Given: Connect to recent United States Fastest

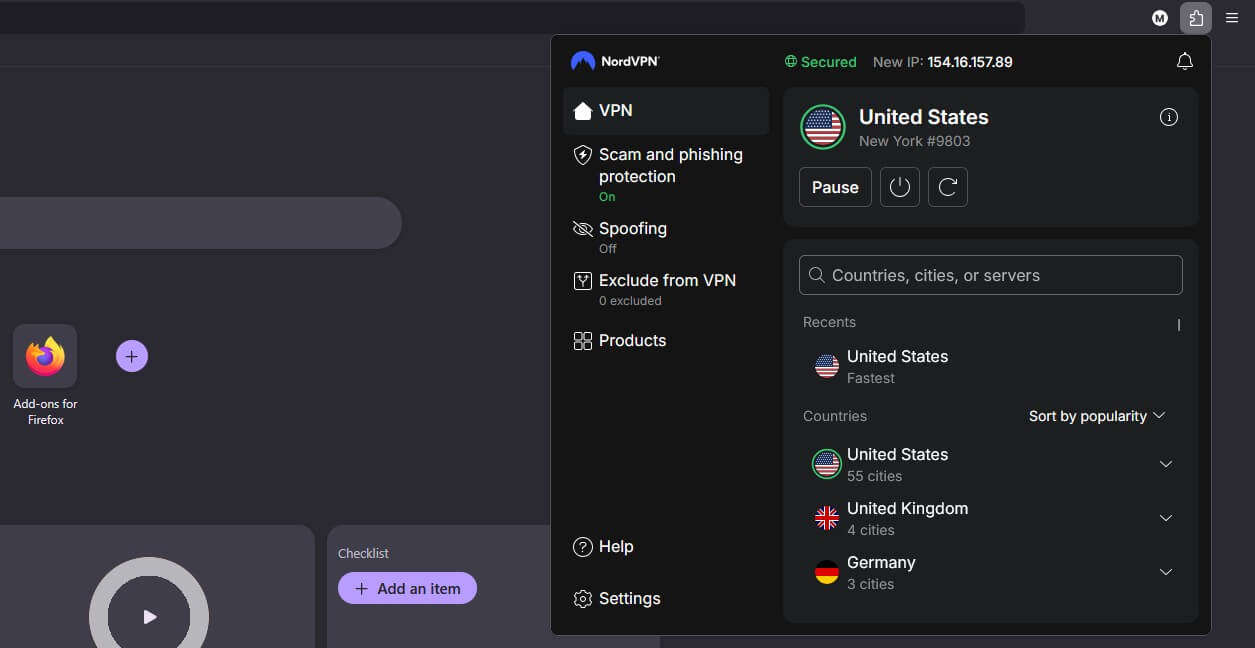Looking at the screenshot, I should (990, 367).
